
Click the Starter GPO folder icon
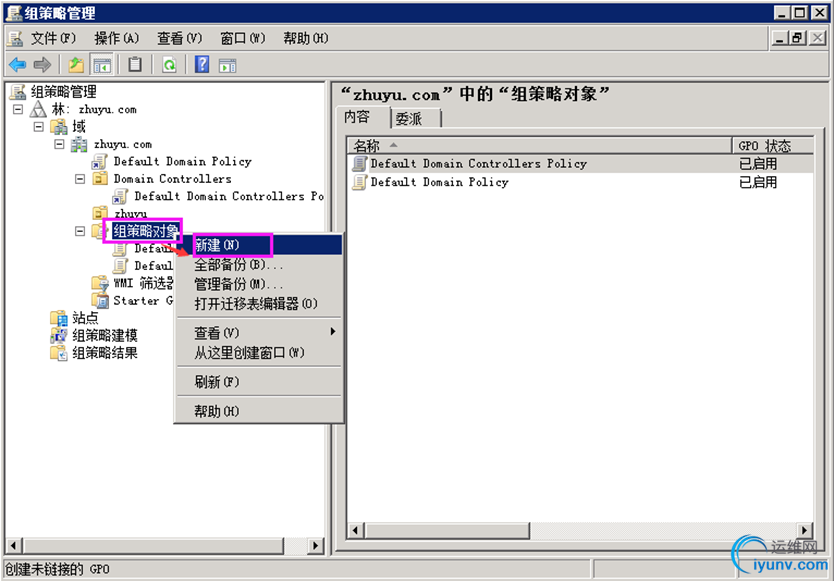click(x=100, y=301)
